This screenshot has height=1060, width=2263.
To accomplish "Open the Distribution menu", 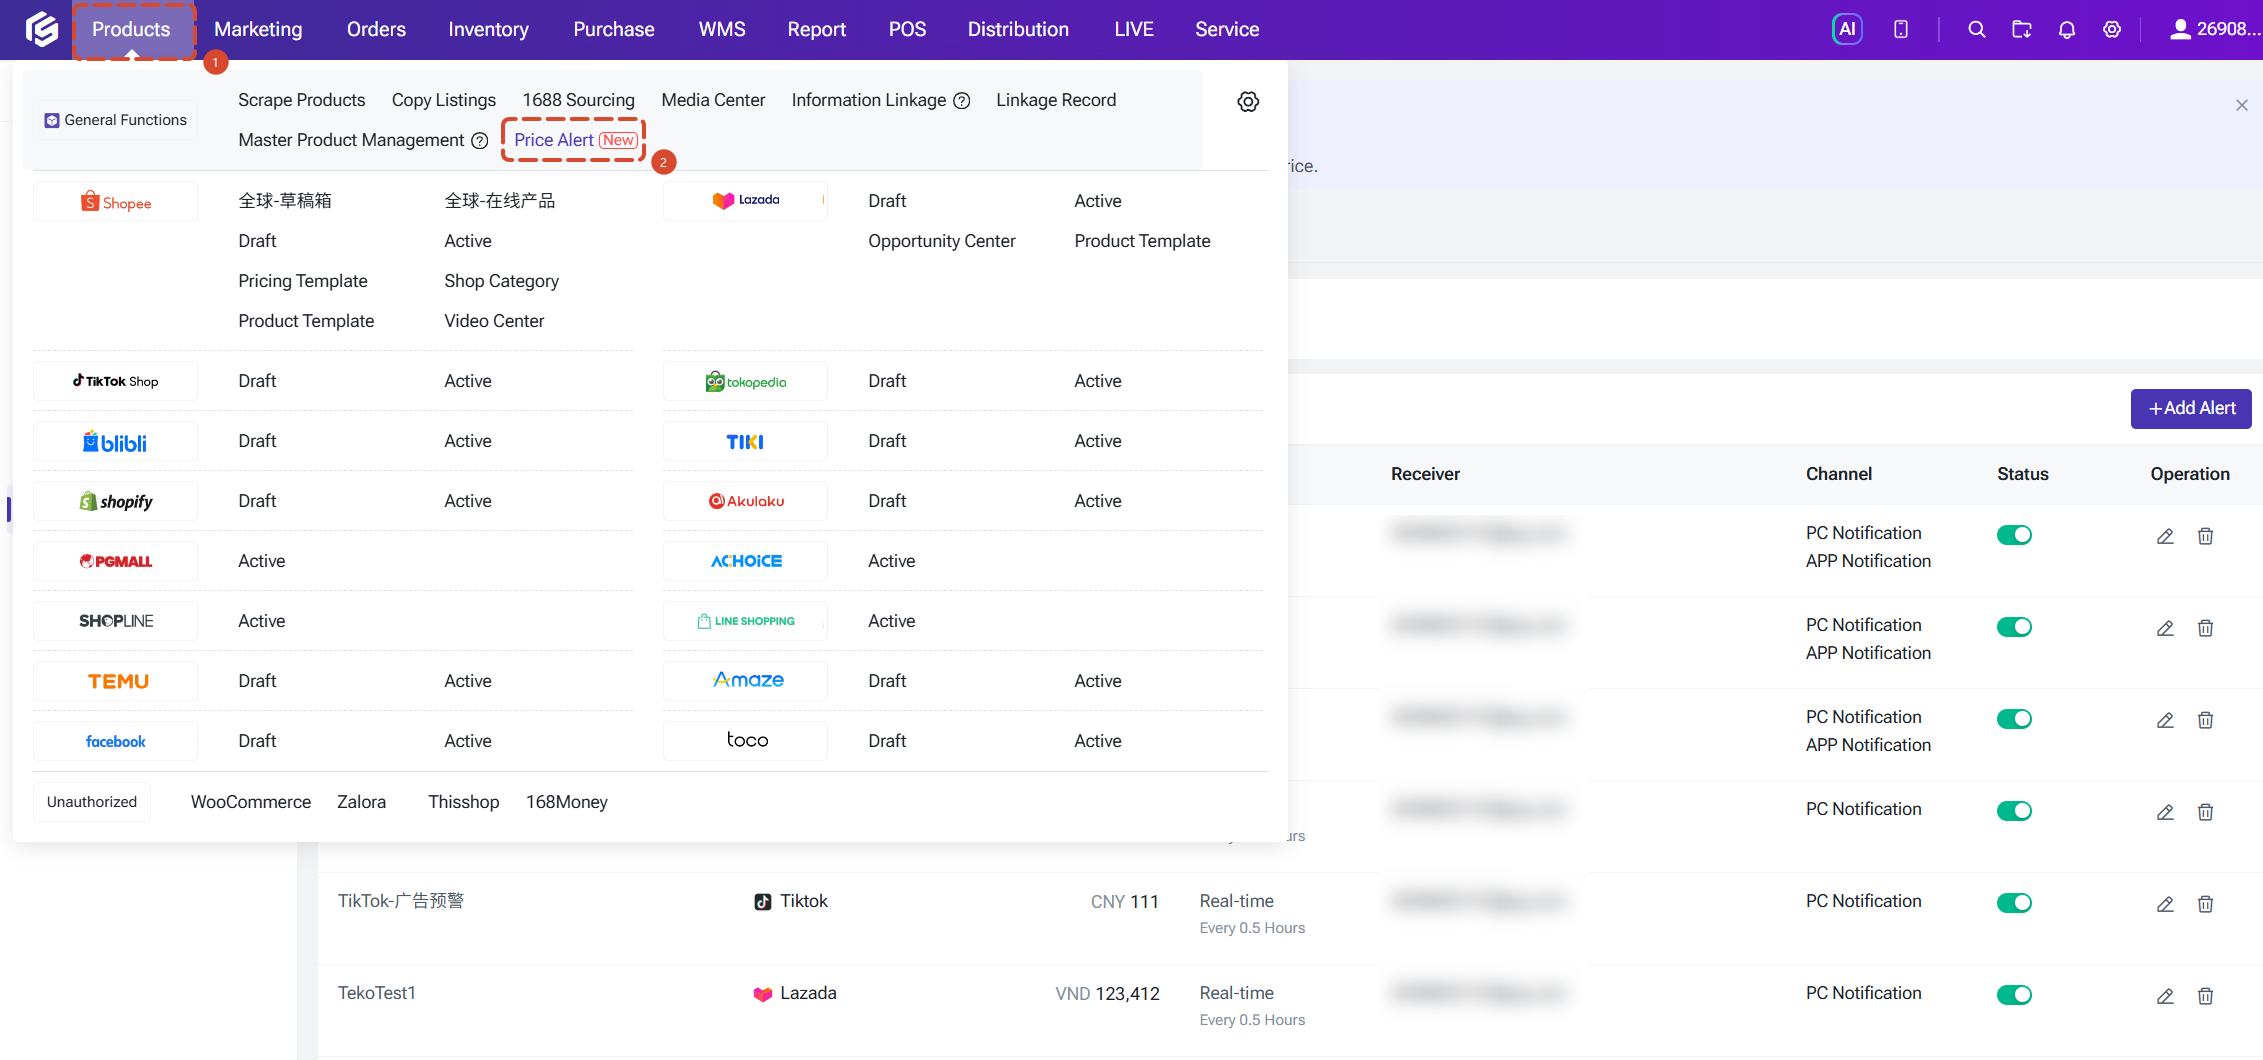I will pos(1018,29).
